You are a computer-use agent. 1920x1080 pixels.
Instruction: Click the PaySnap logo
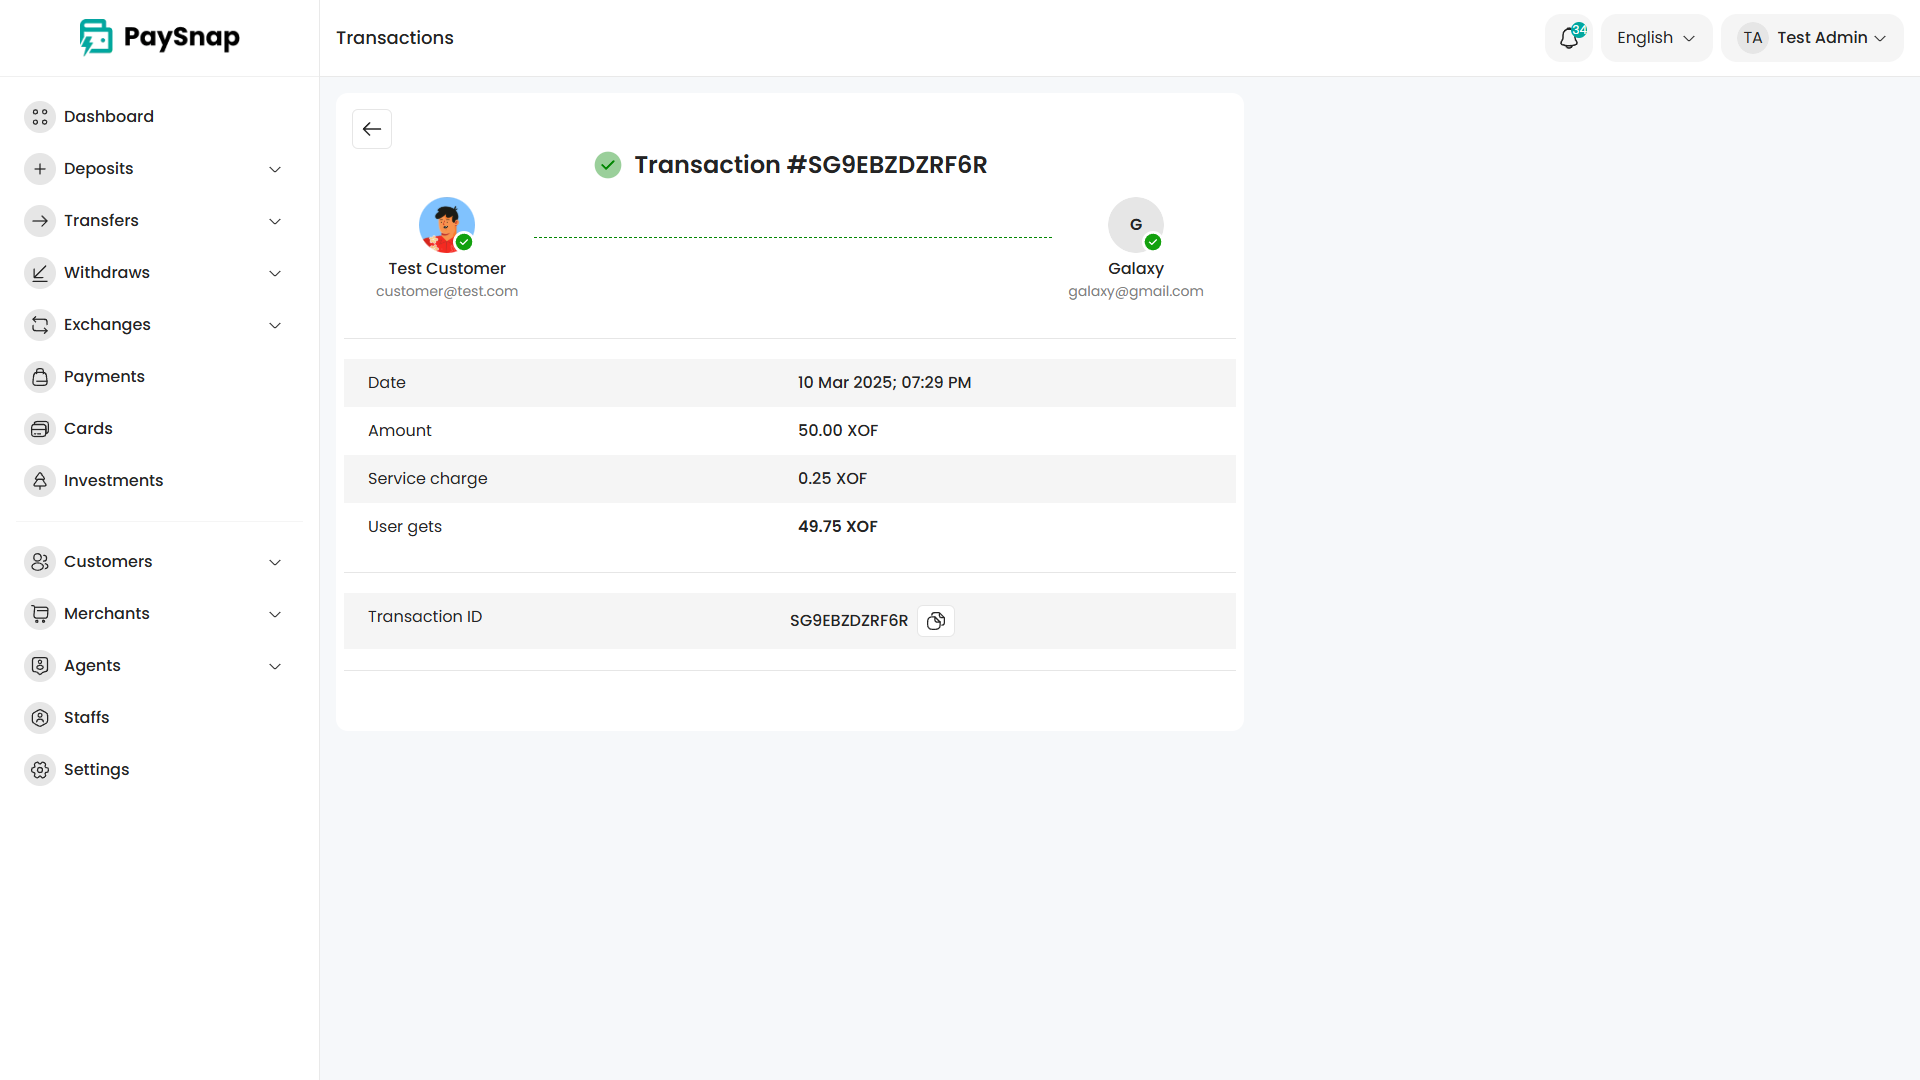coord(160,38)
